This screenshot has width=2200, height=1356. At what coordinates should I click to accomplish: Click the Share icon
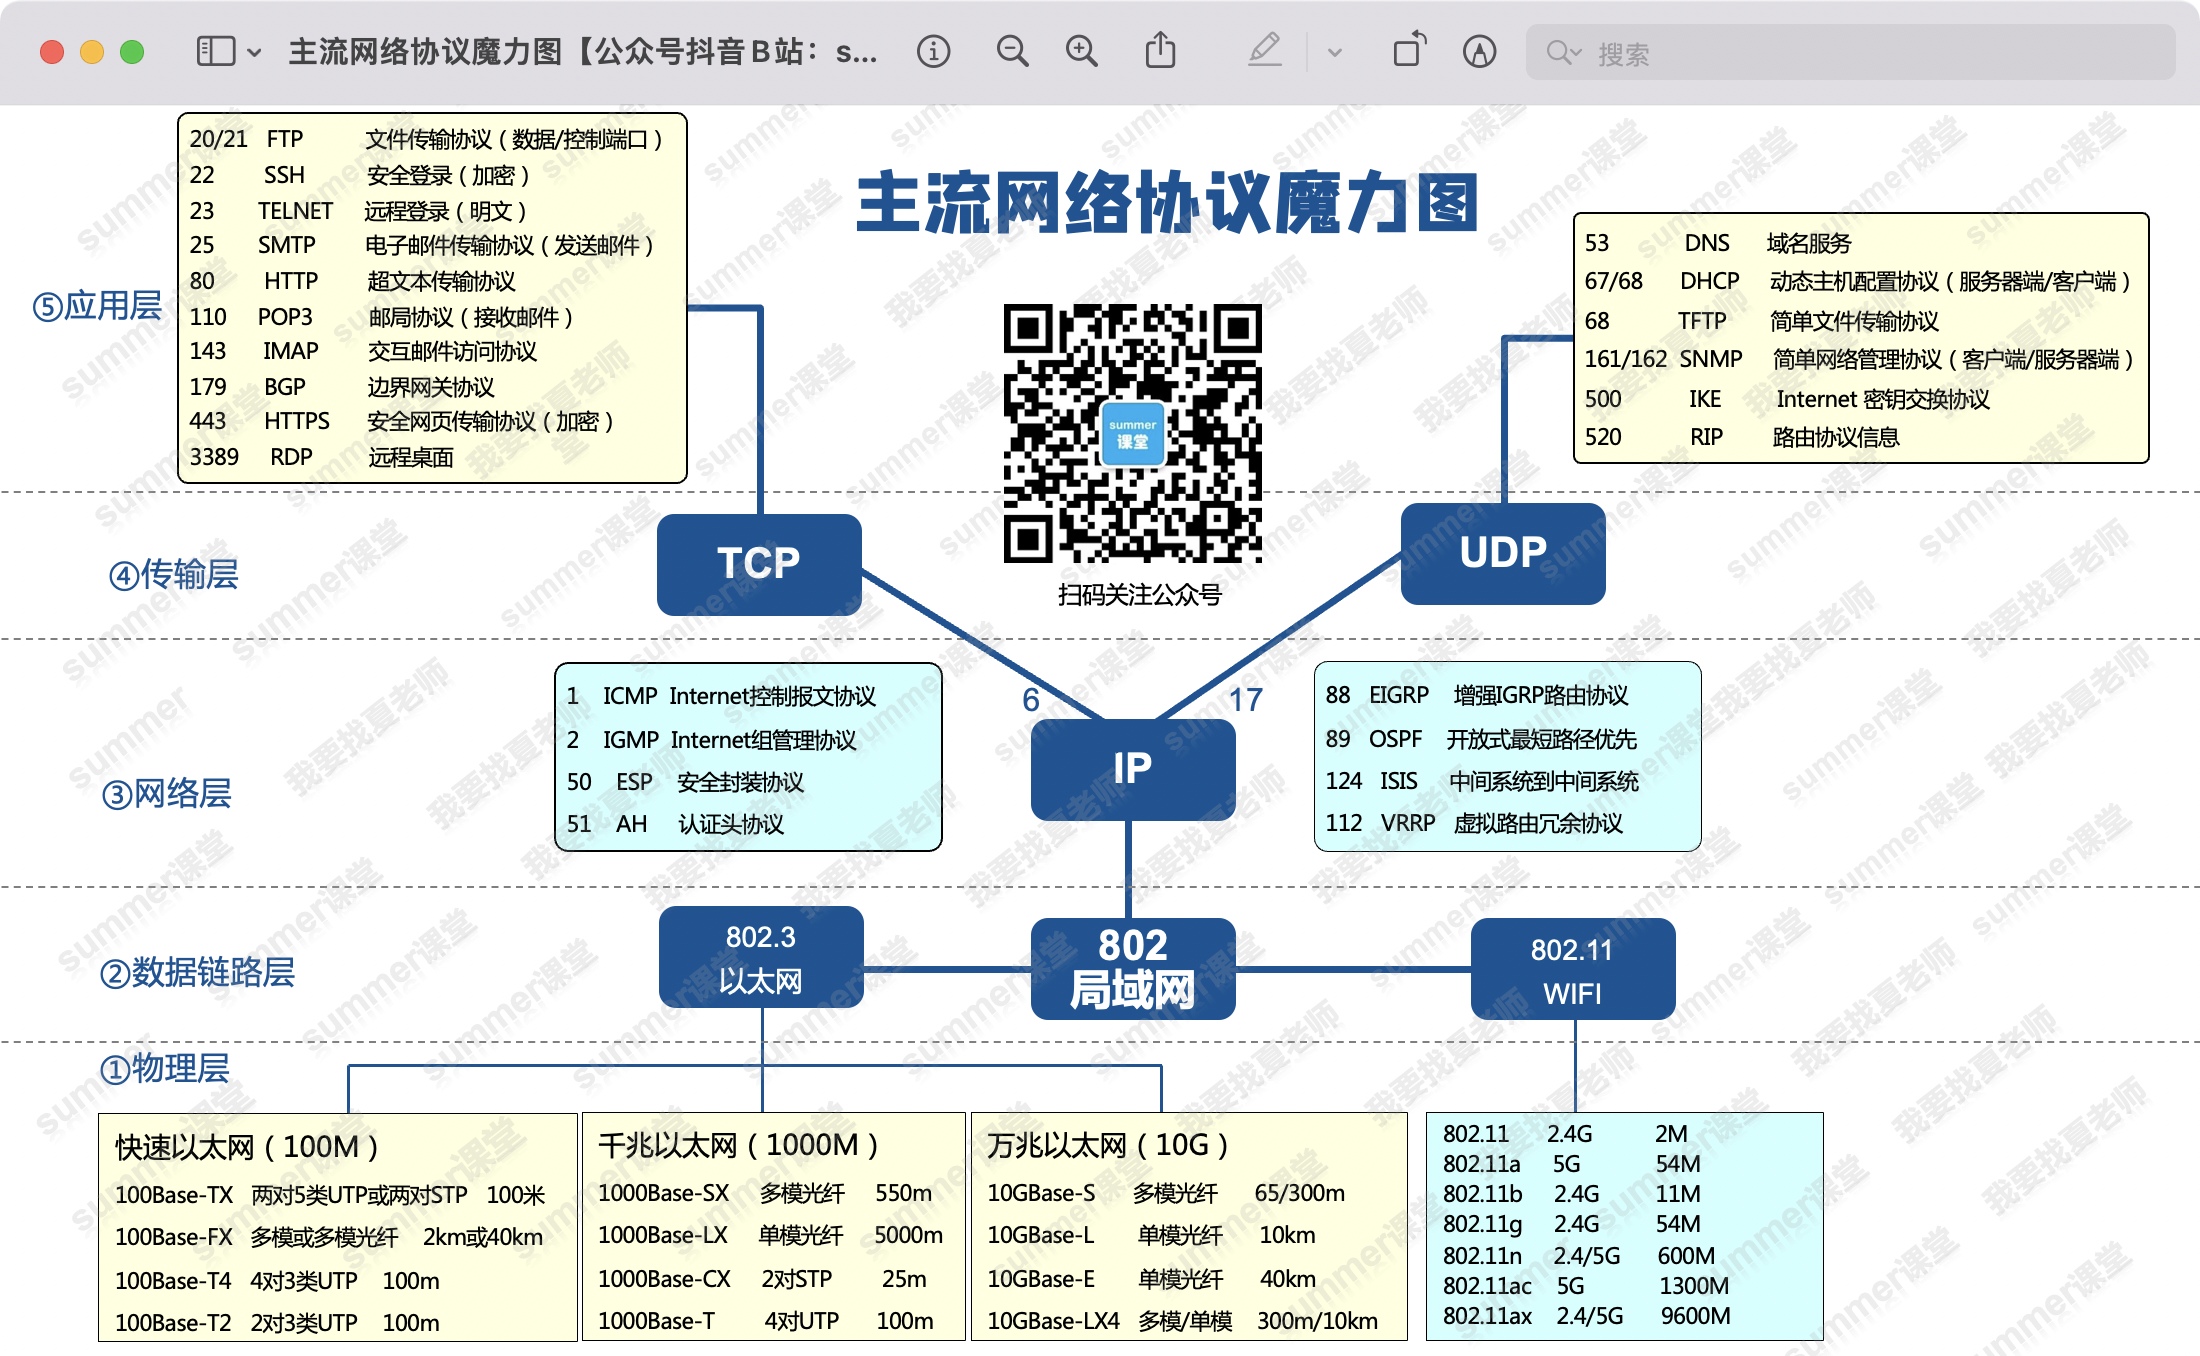click(1160, 50)
